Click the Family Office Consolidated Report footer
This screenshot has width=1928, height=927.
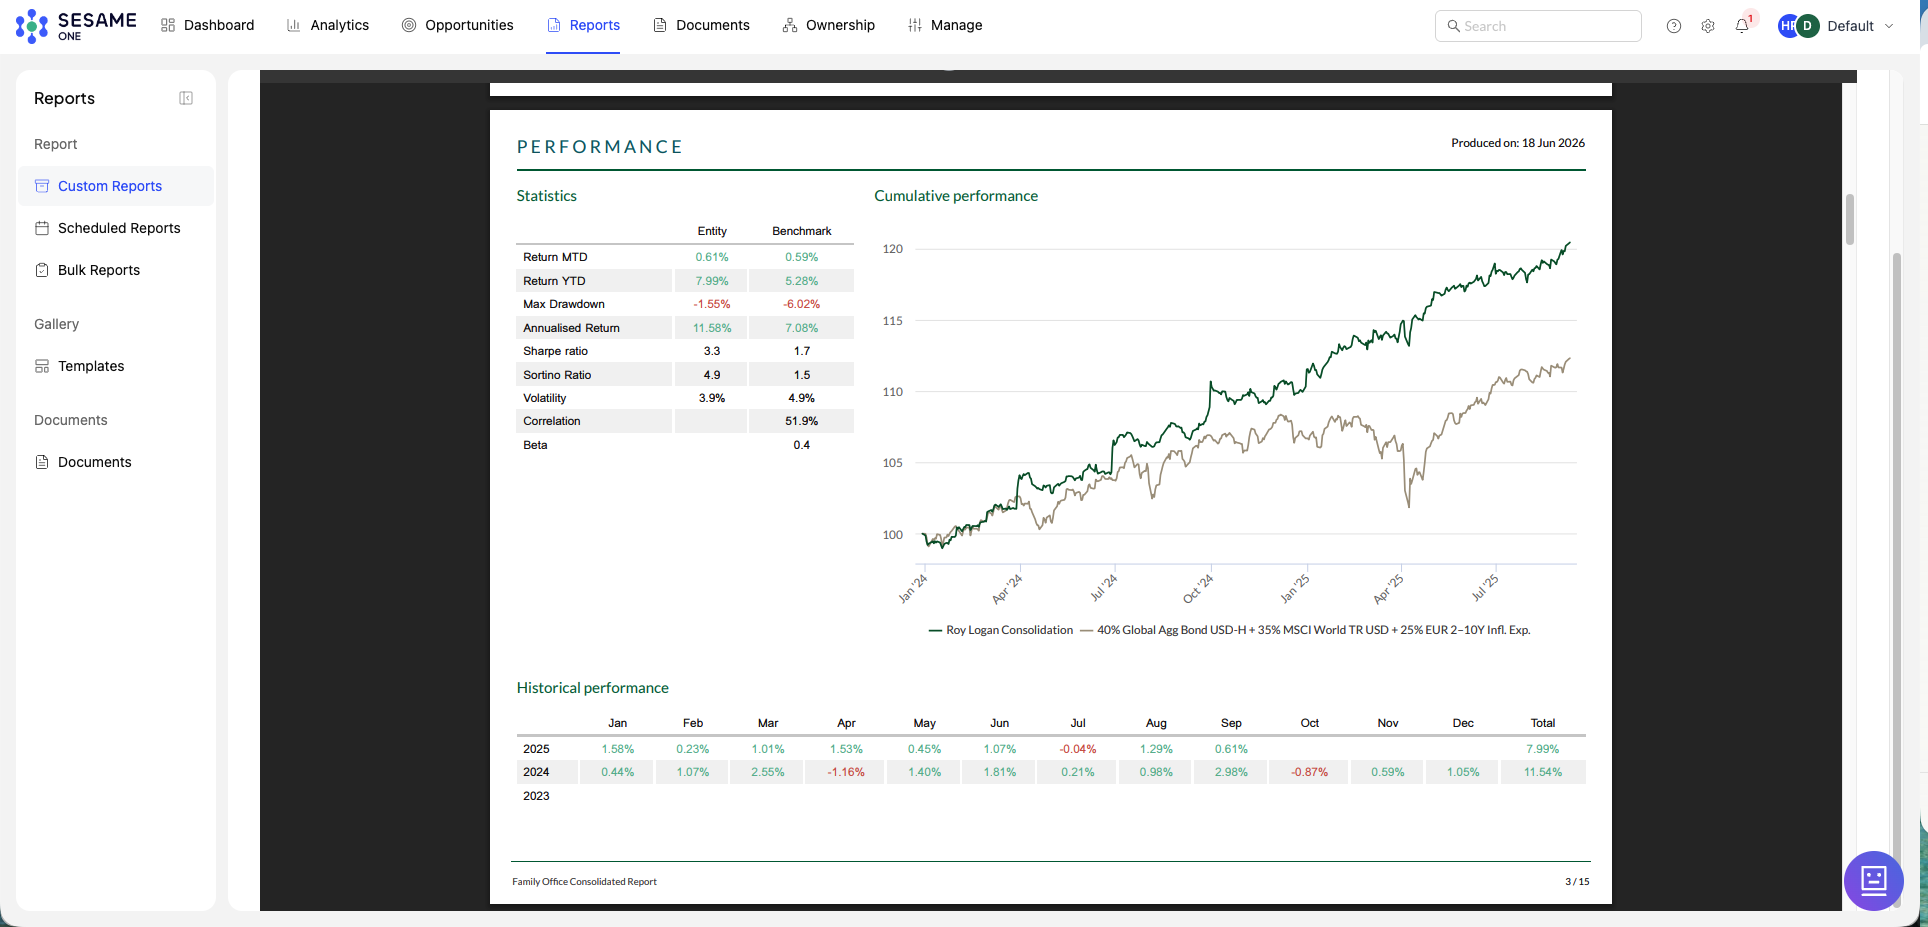pyautogui.click(x=584, y=882)
